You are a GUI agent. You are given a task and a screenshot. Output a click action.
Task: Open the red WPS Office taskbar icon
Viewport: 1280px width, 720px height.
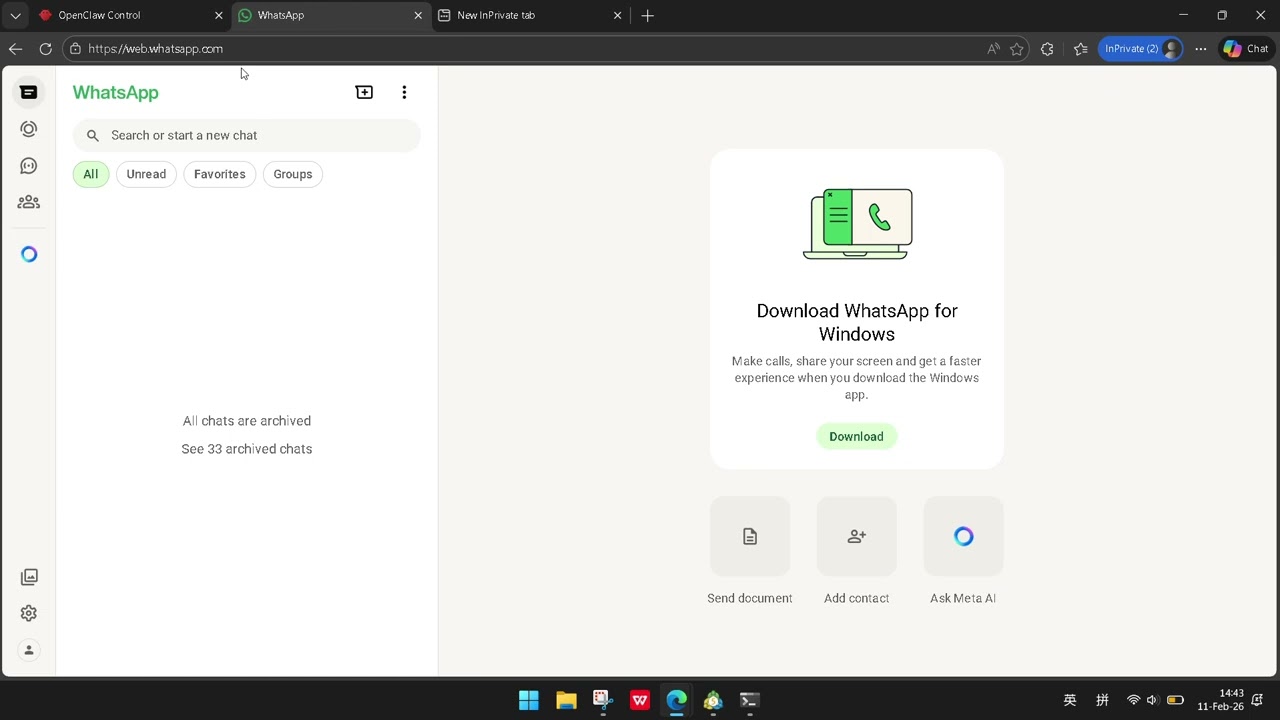640,700
